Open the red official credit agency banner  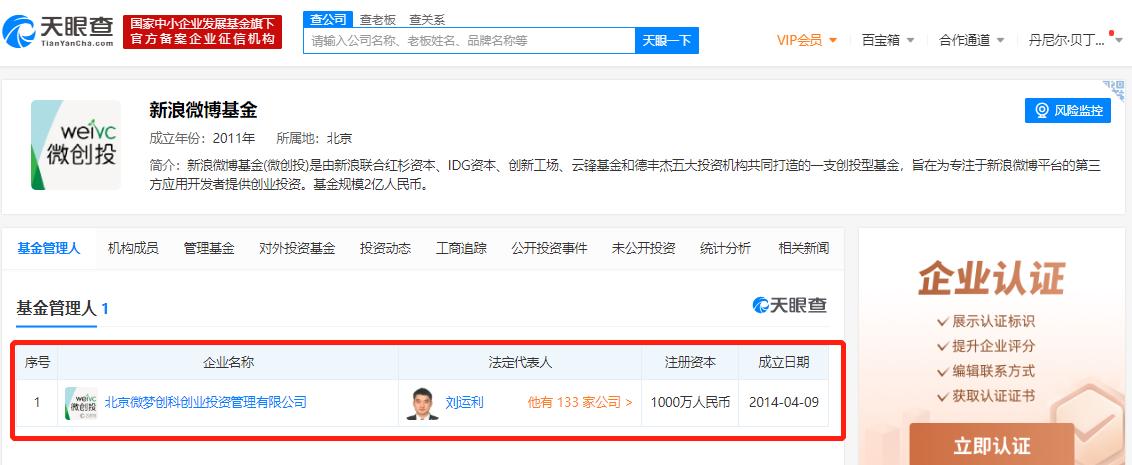click(x=202, y=31)
